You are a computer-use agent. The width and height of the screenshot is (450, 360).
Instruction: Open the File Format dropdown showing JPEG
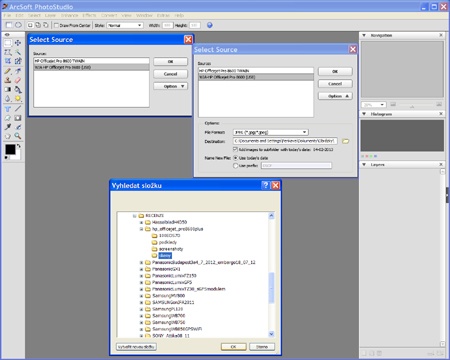coord(270,132)
